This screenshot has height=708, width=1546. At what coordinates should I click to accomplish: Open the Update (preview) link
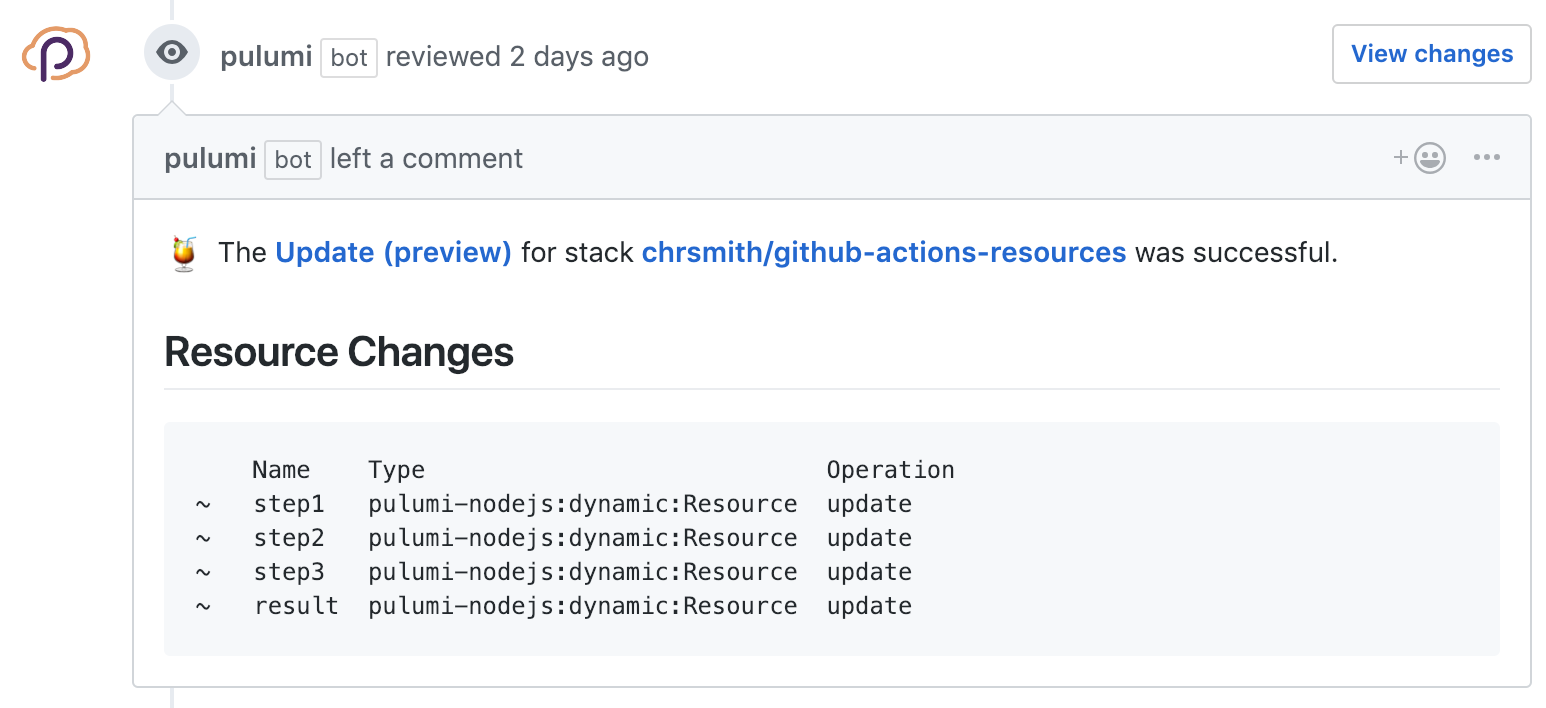click(393, 252)
